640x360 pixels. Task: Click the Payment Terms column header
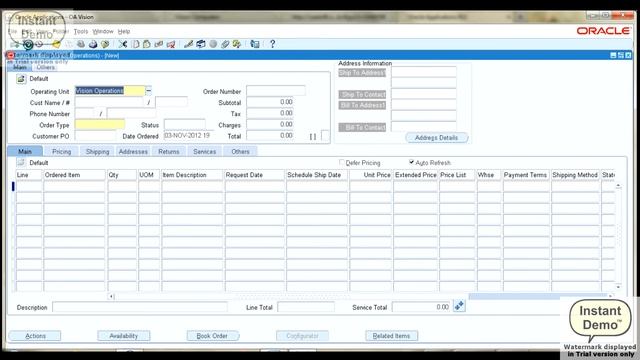click(526, 175)
